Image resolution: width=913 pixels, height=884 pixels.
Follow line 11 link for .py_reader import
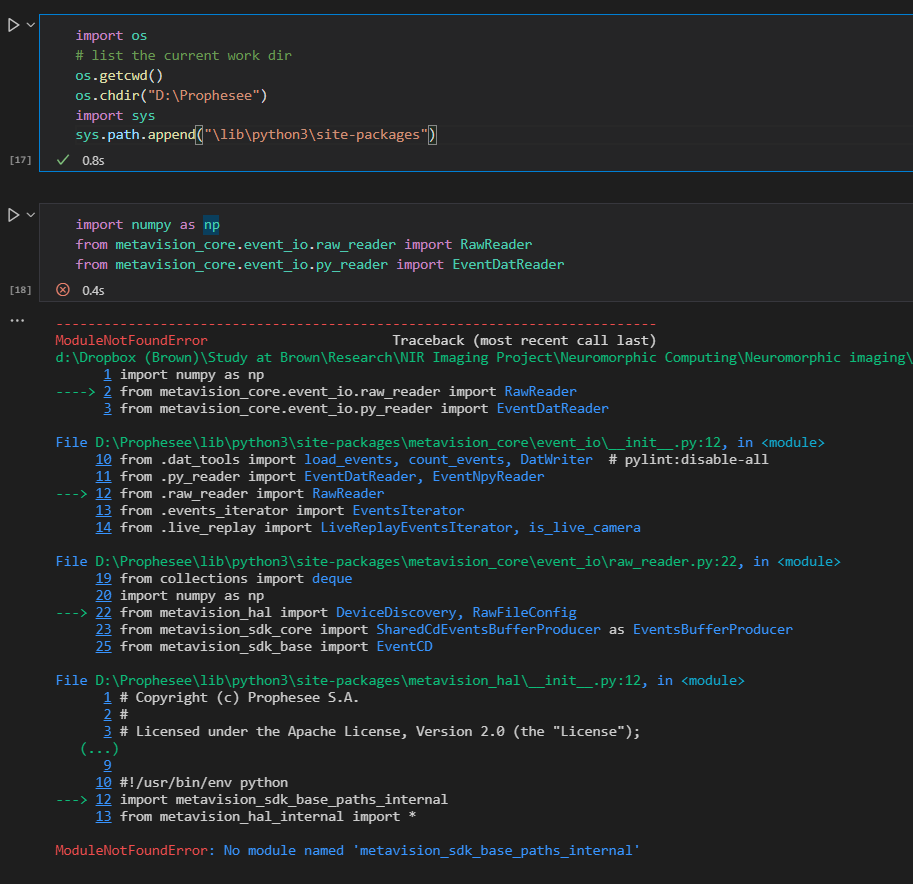coord(104,476)
